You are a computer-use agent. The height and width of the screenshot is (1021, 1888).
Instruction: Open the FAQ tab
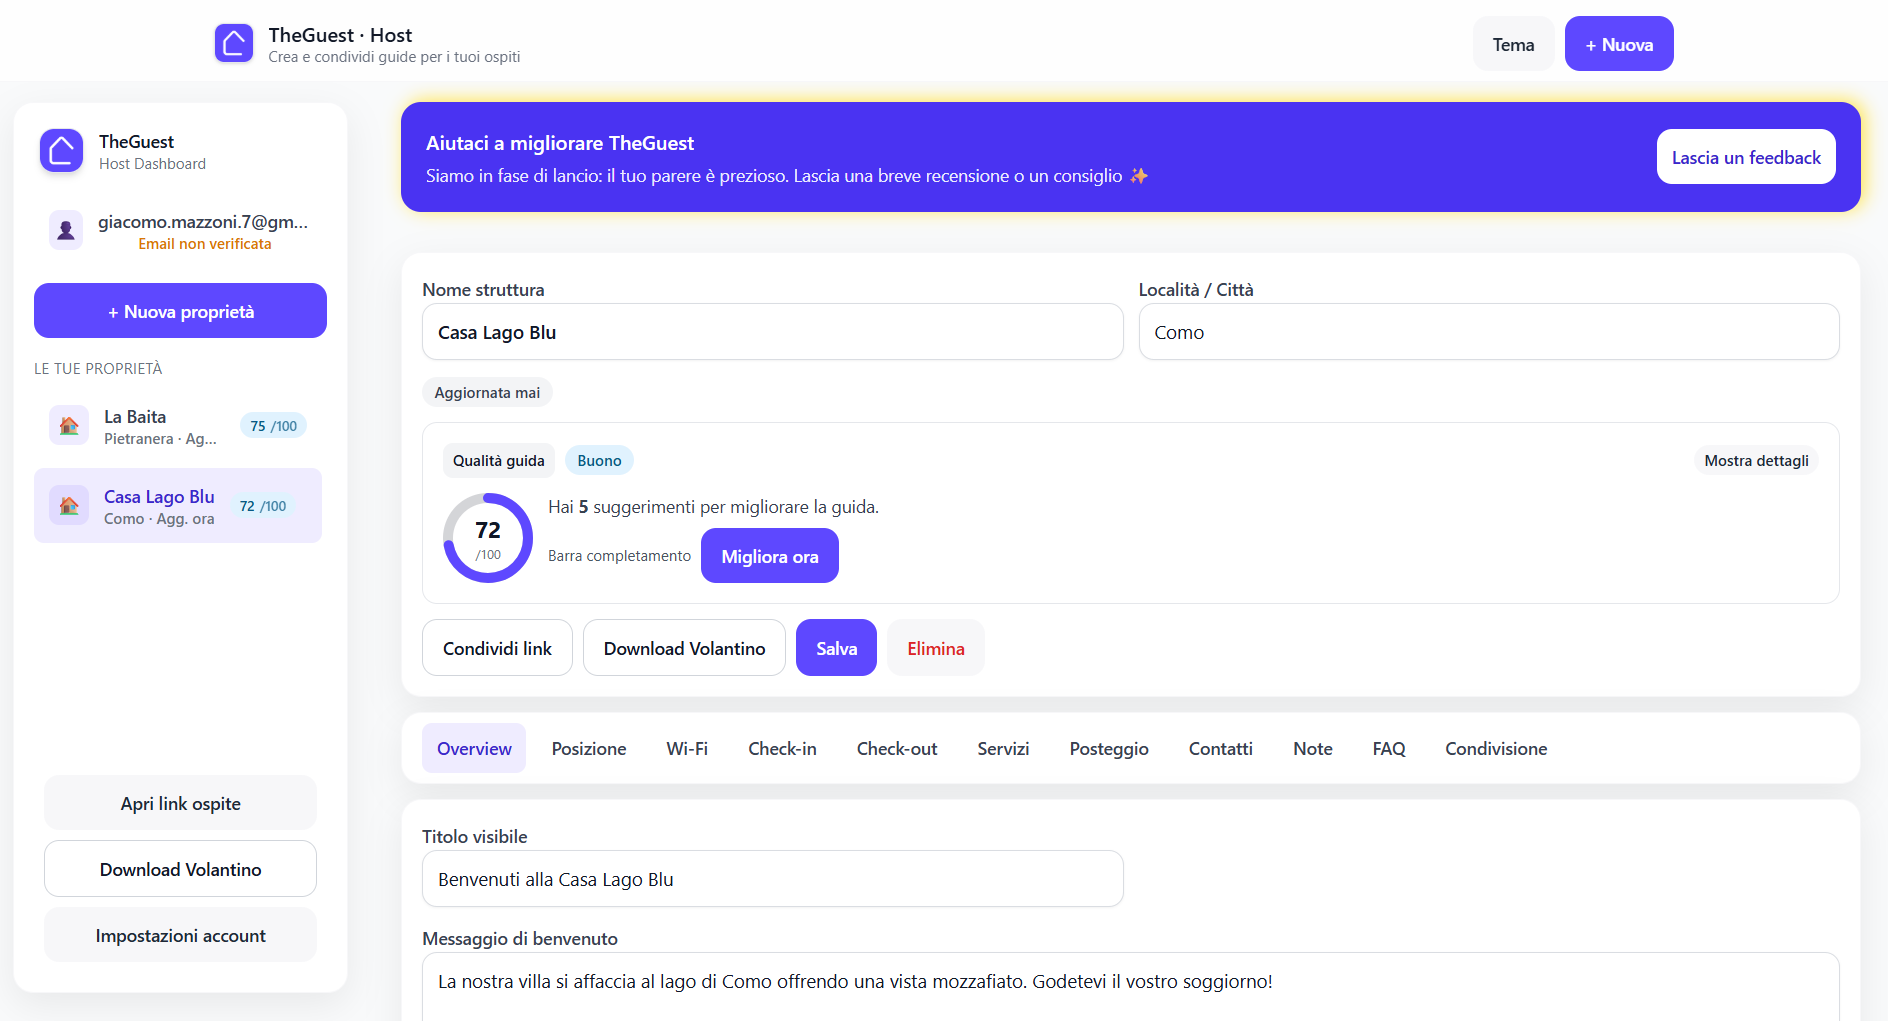pyautogui.click(x=1388, y=748)
